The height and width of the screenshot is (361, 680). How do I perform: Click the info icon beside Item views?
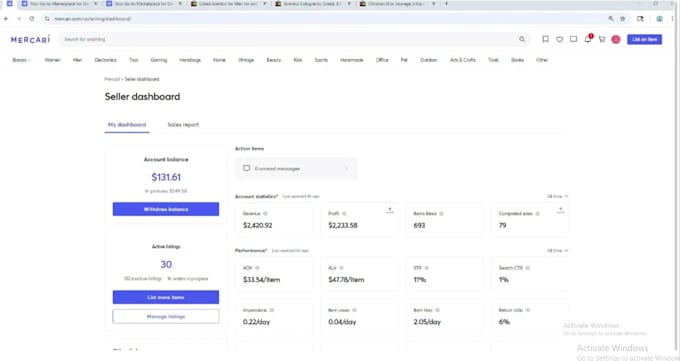point(354,310)
